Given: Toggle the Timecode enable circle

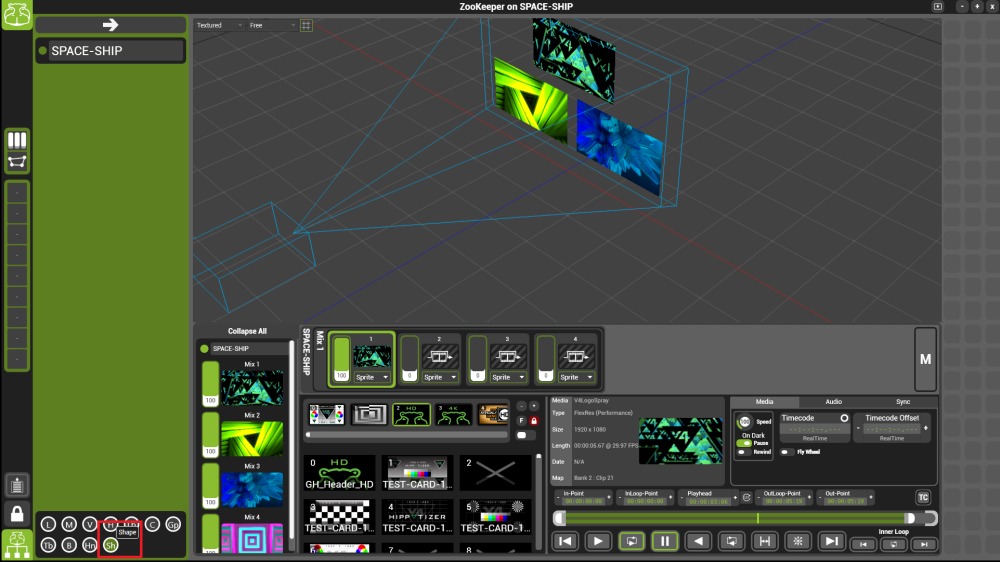Looking at the screenshot, I should tap(844, 418).
